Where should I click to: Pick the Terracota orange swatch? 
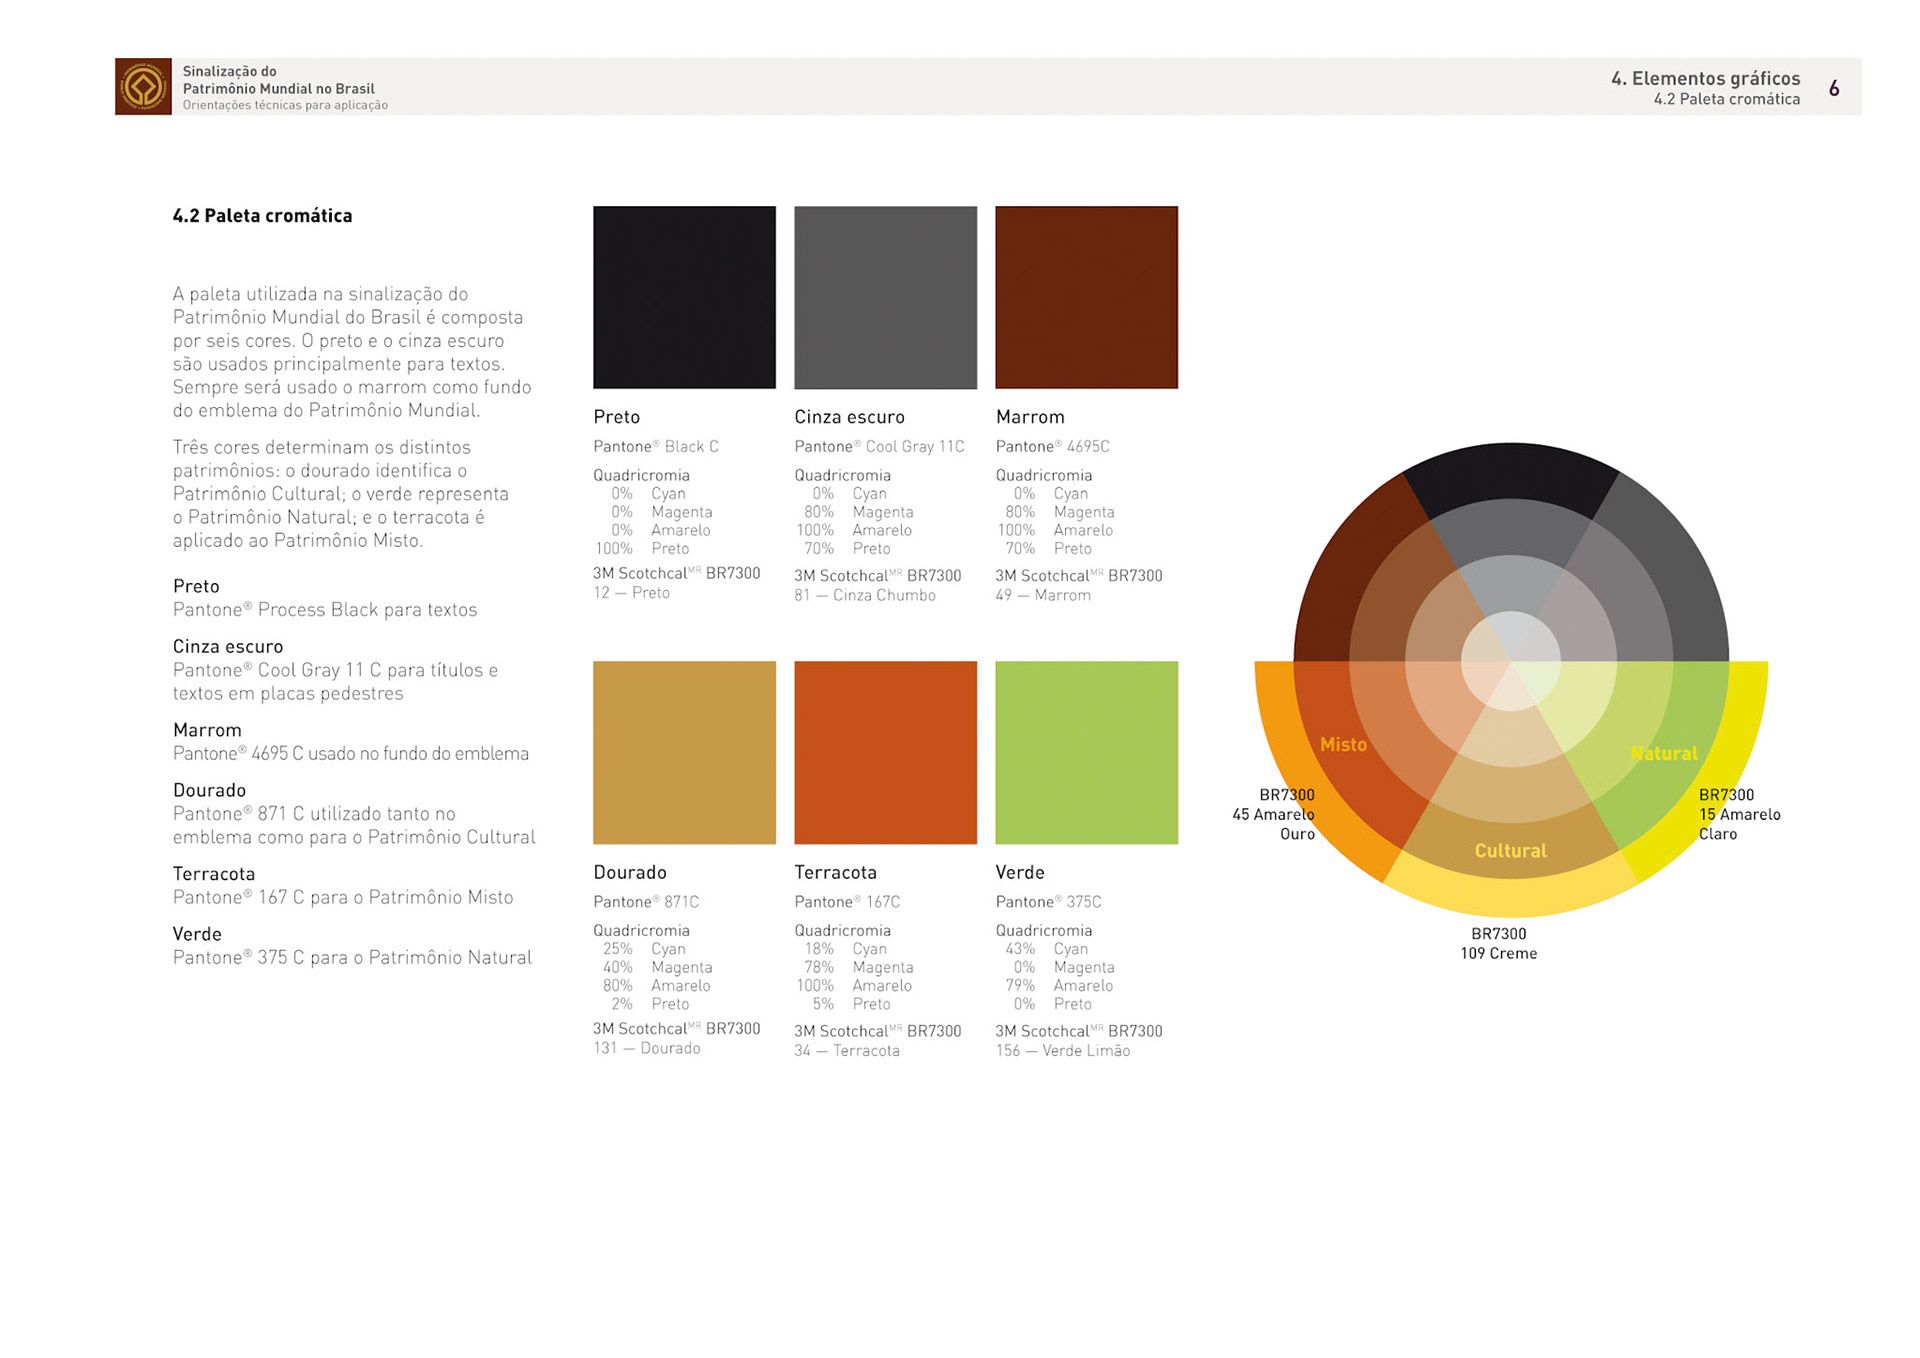885,752
